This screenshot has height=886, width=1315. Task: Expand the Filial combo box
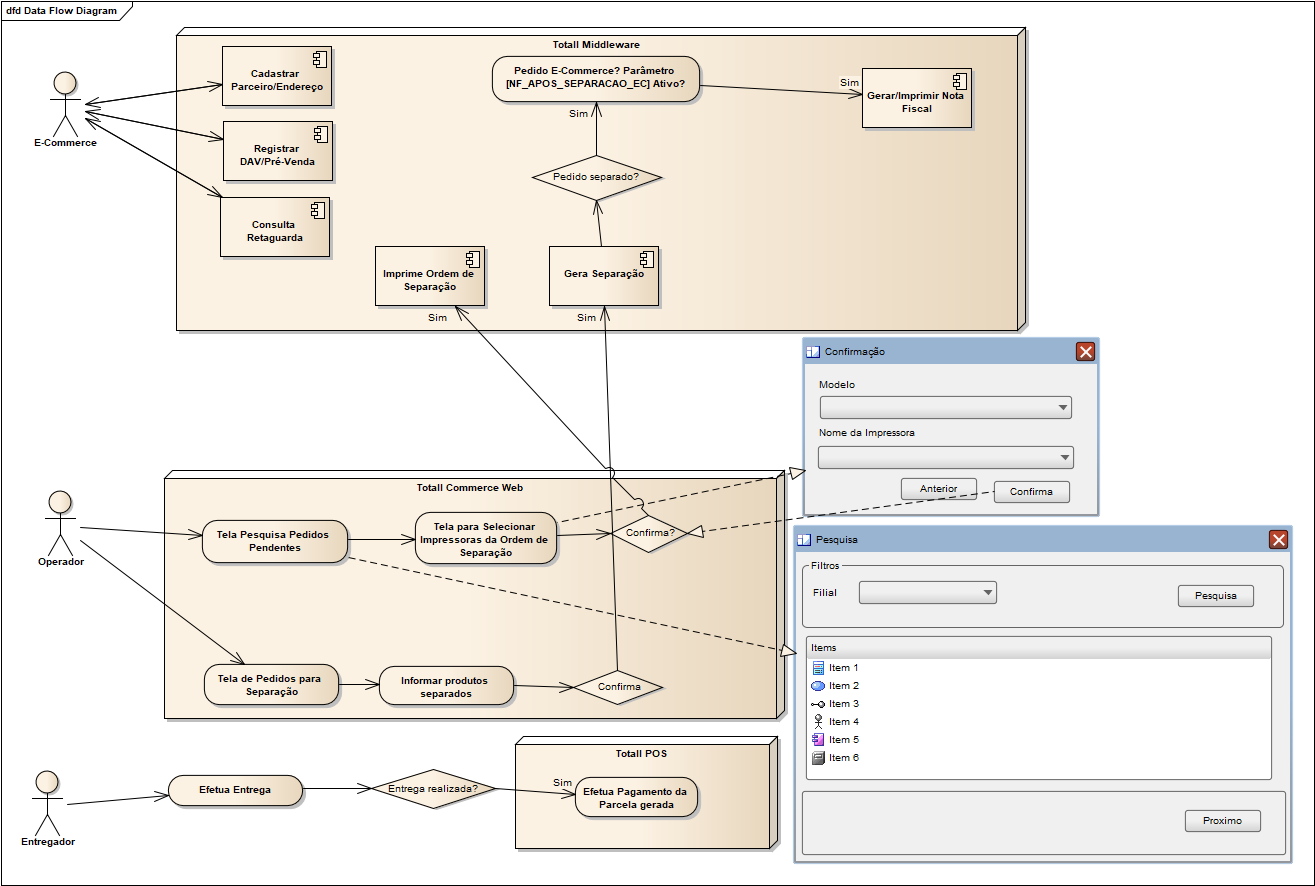(928, 593)
